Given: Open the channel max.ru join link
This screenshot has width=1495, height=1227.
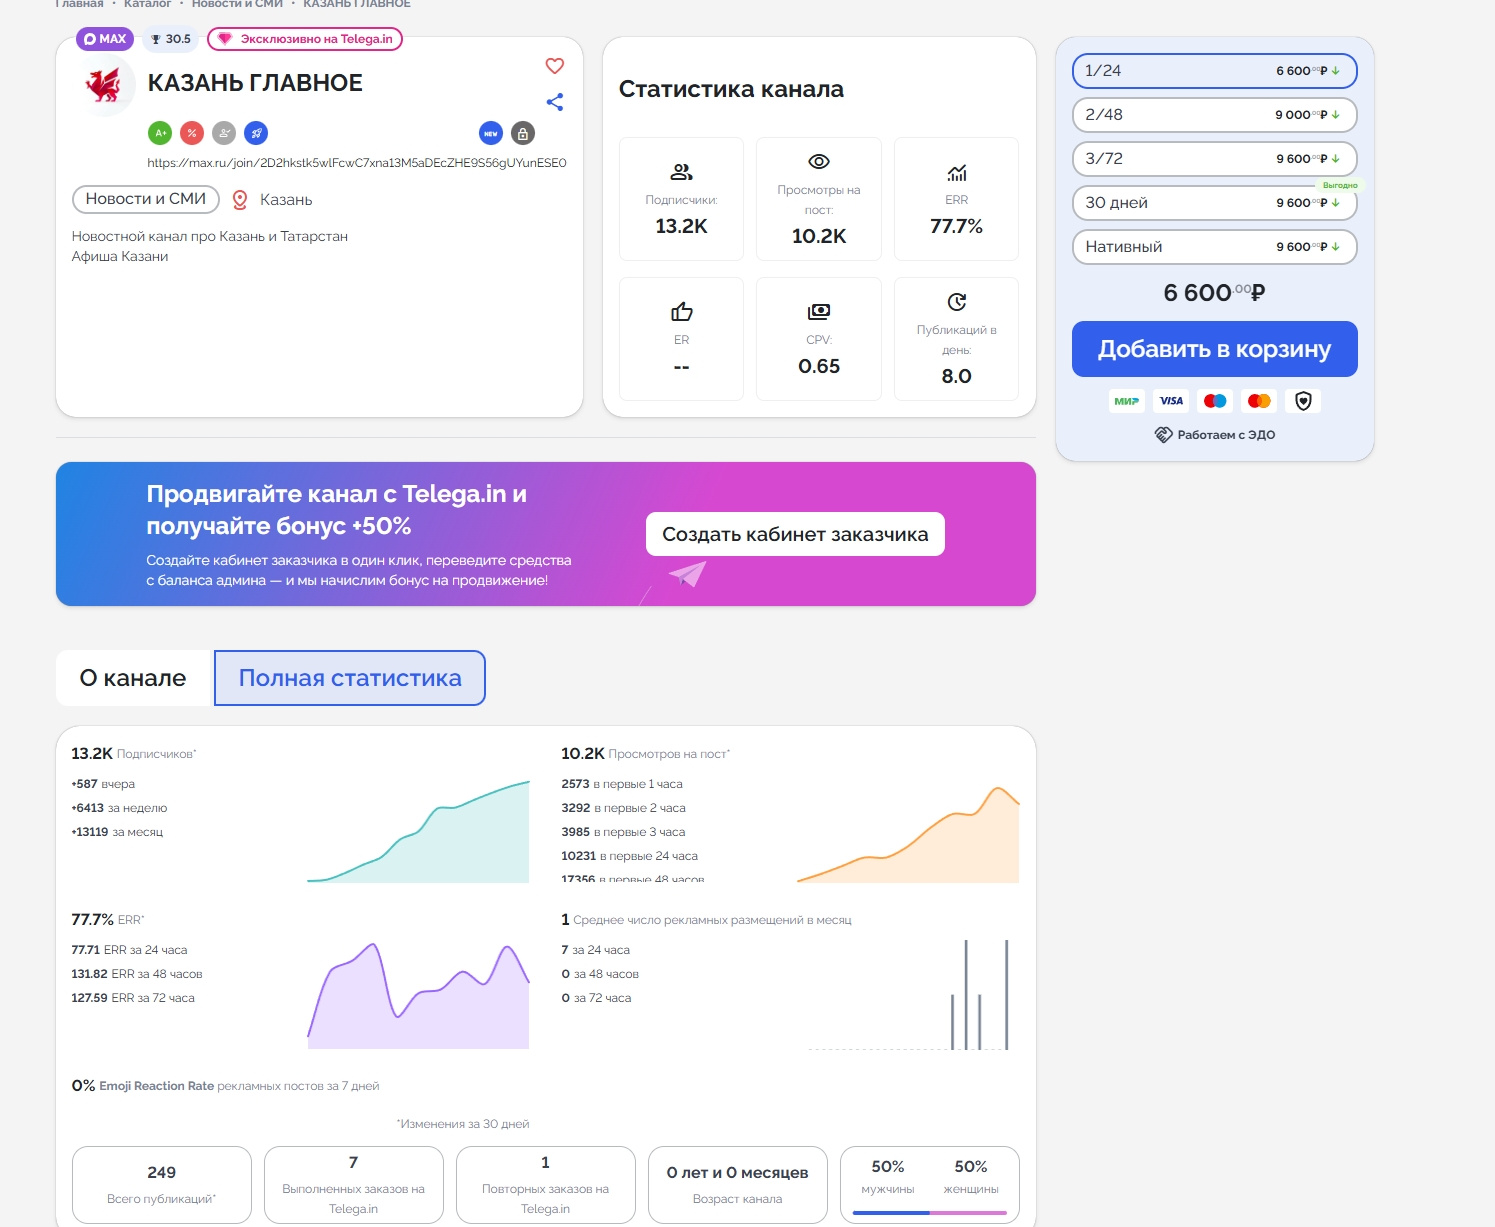Looking at the screenshot, I should [x=357, y=163].
